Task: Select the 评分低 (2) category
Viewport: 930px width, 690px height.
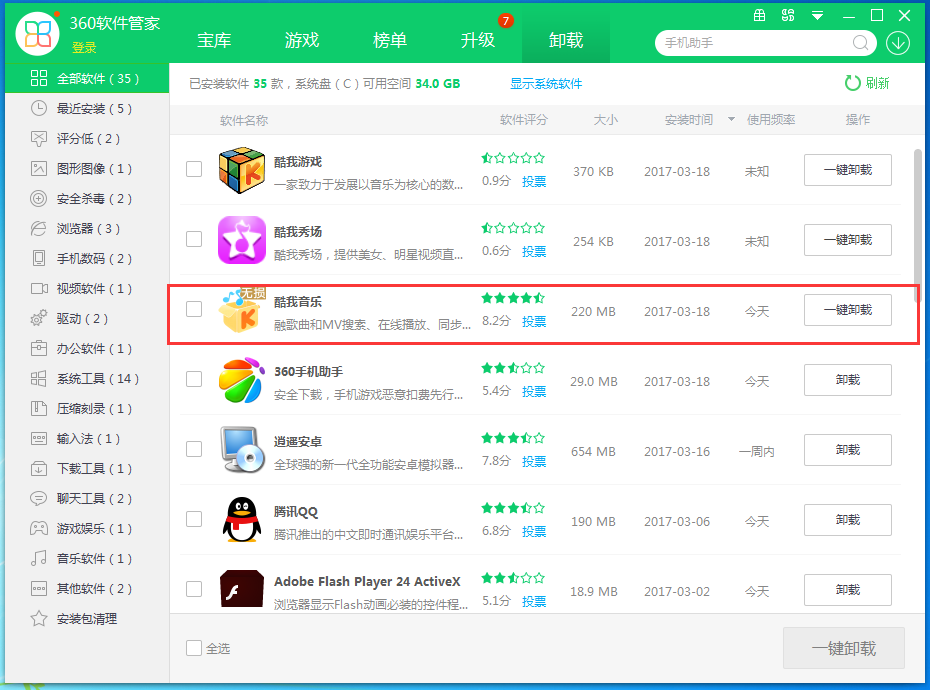Action: point(87,139)
